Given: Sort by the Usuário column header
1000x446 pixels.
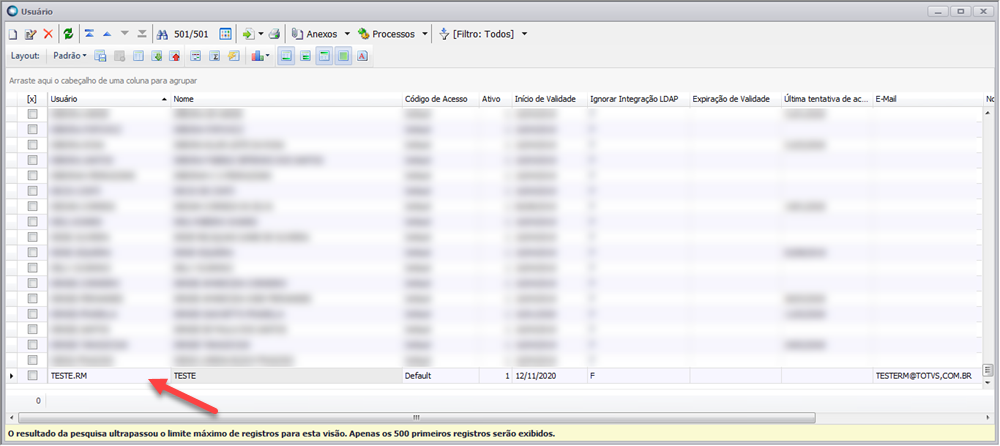Looking at the screenshot, I should click(109, 99).
